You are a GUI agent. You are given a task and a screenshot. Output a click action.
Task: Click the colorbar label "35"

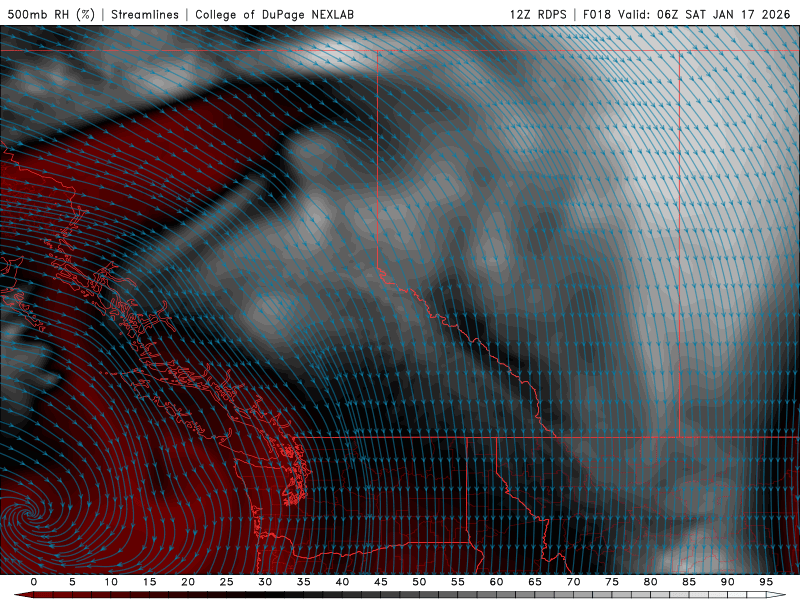pos(304,582)
